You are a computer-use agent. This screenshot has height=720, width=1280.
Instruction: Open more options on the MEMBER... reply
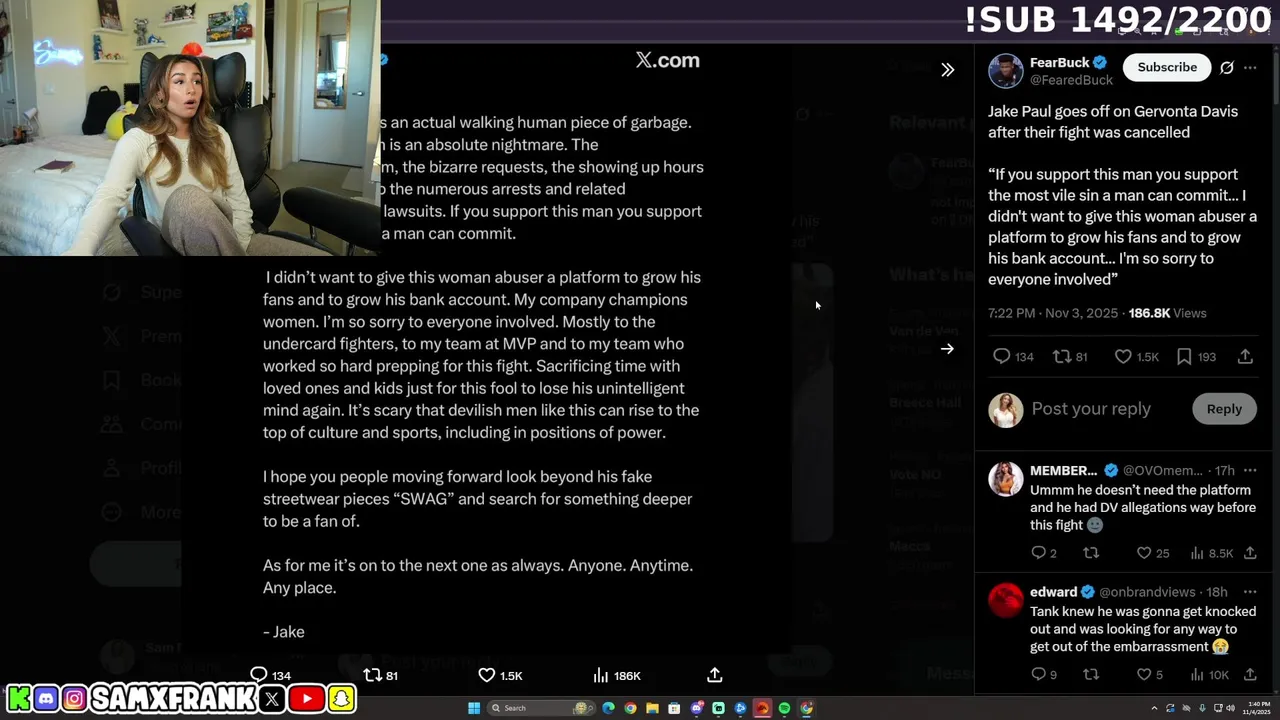click(x=1250, y=470)
